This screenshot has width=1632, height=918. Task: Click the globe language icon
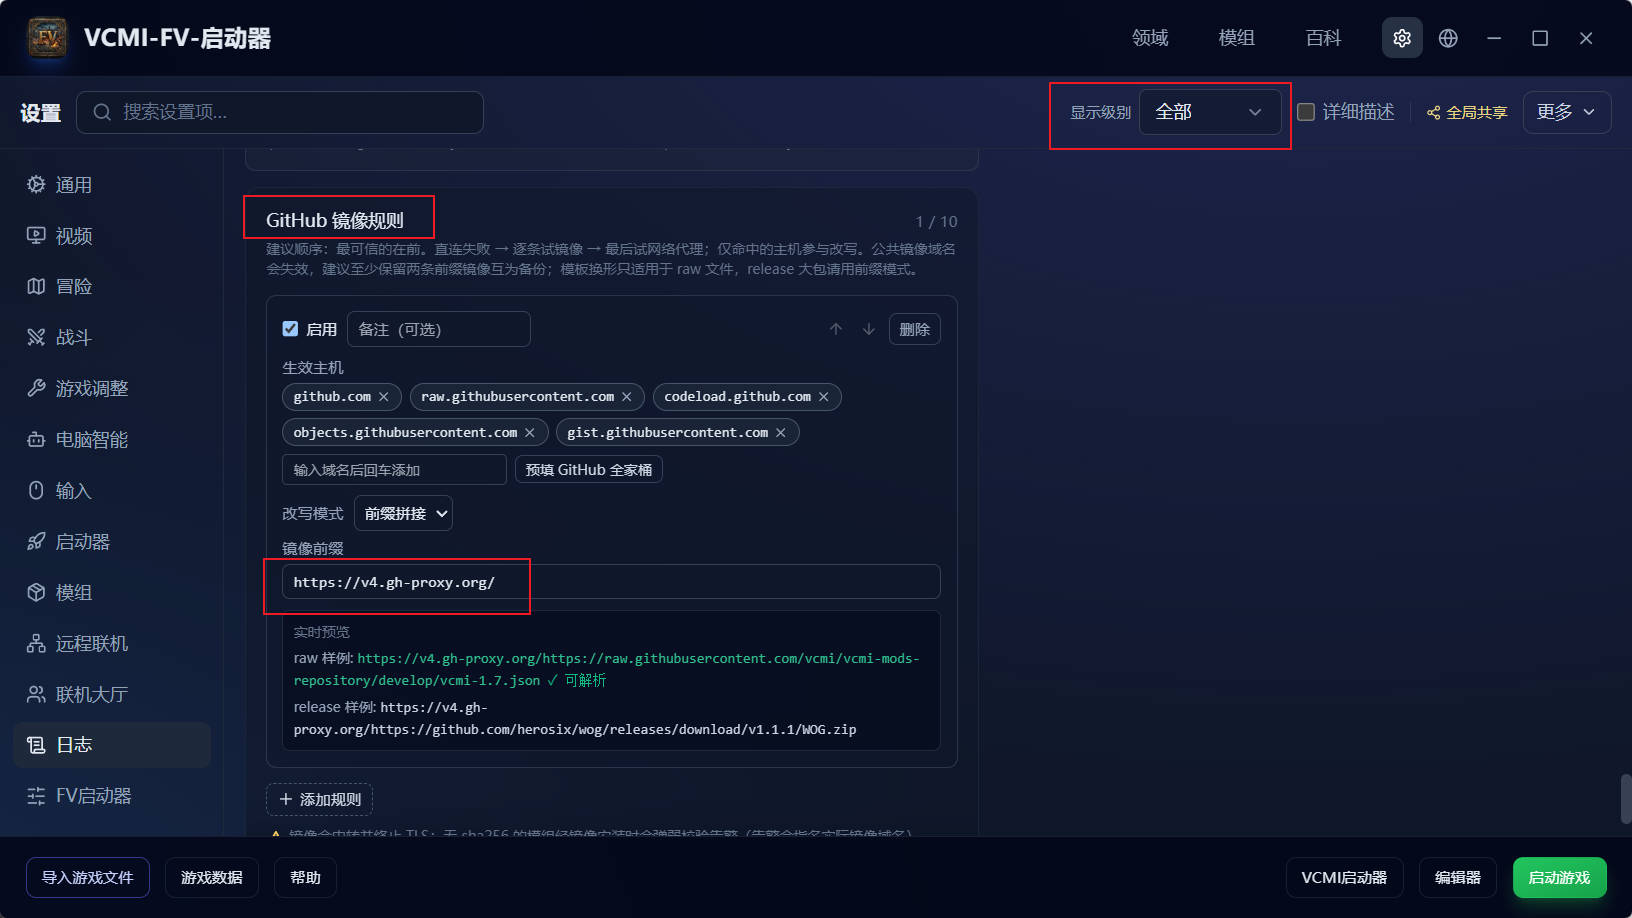1448,38
